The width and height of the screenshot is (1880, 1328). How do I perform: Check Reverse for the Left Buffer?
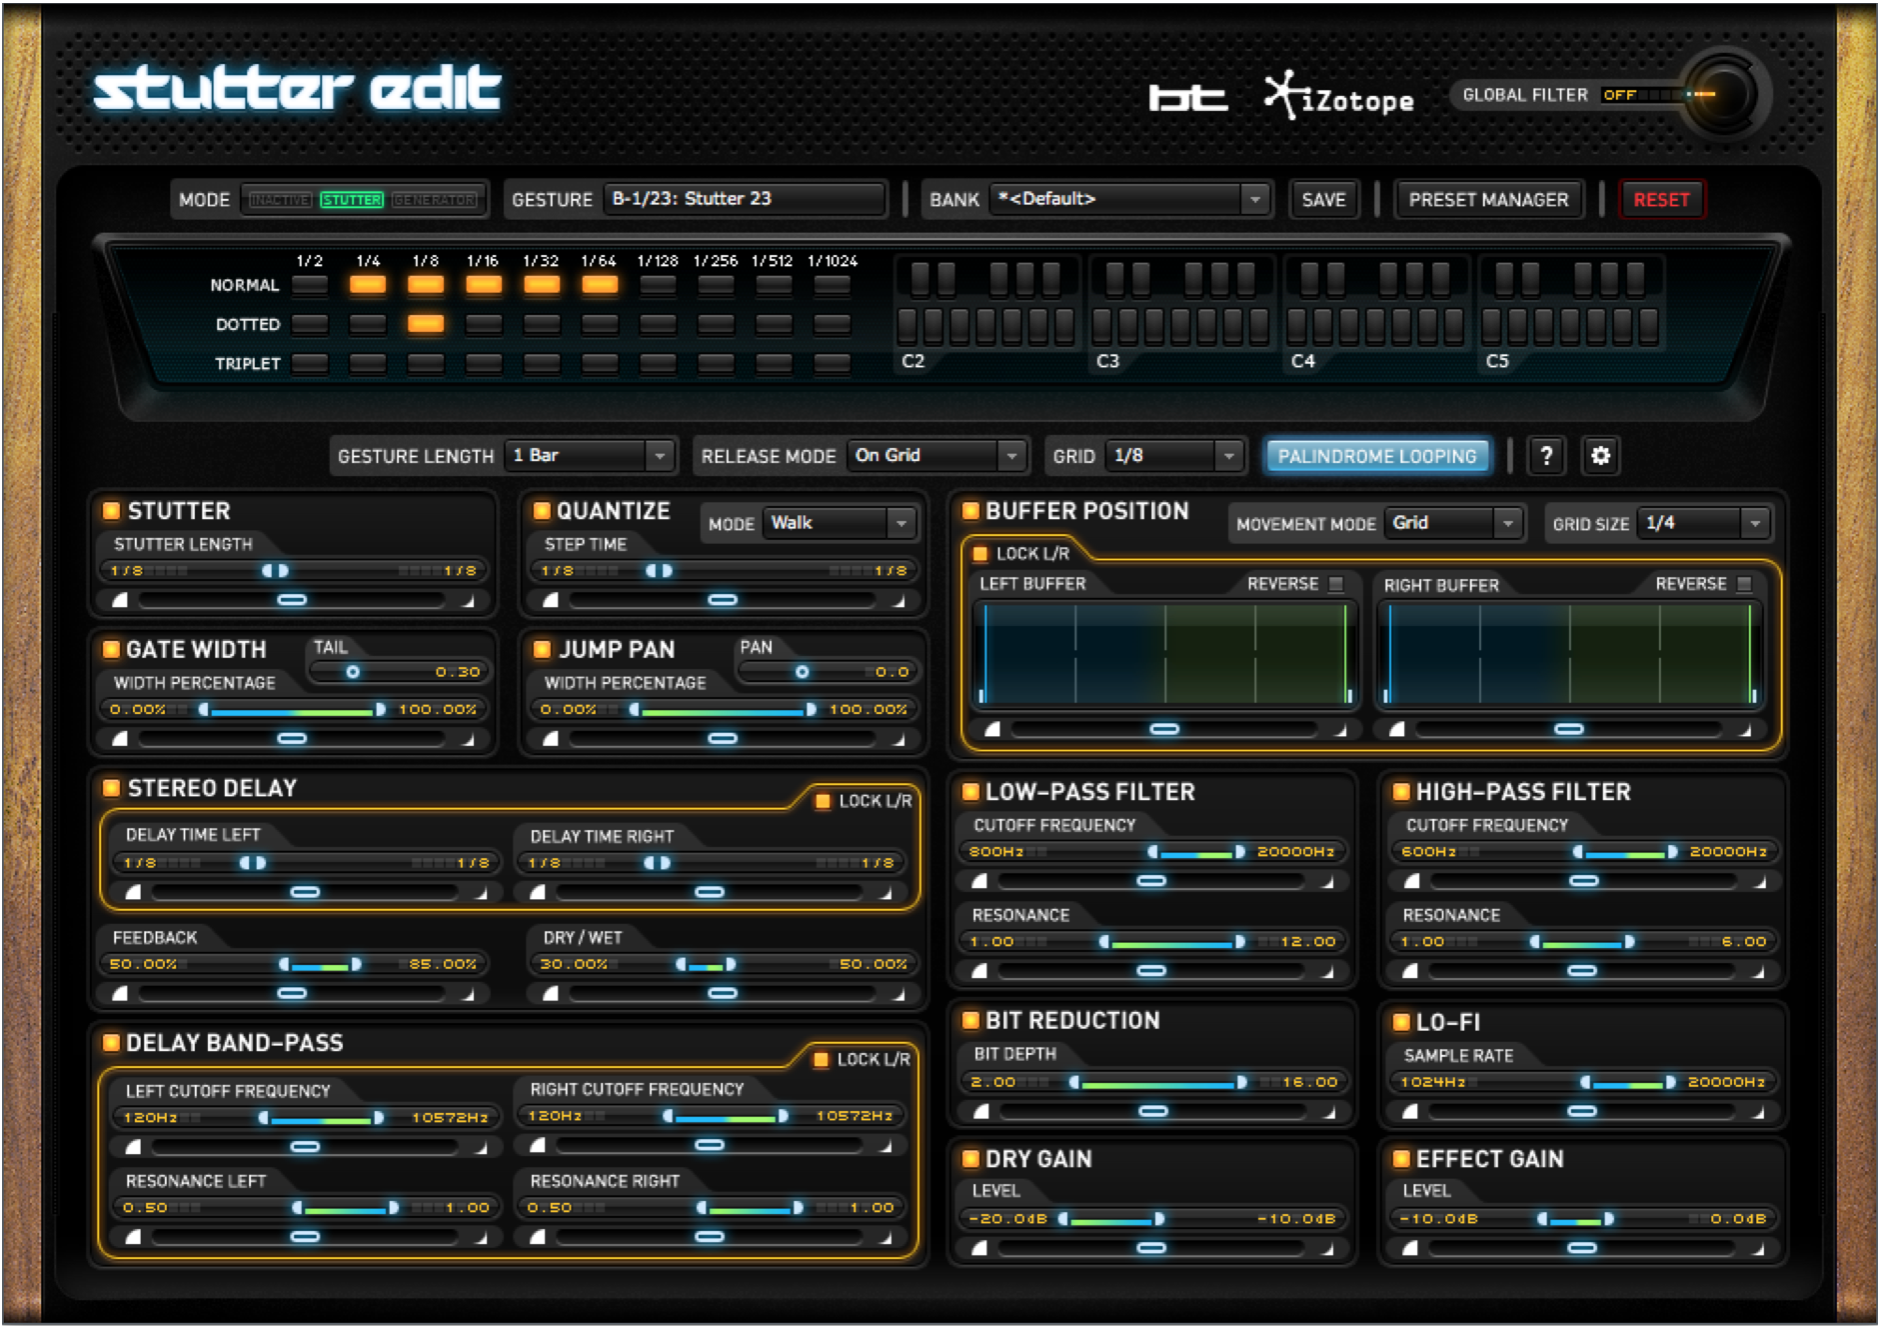point(1336,584)
